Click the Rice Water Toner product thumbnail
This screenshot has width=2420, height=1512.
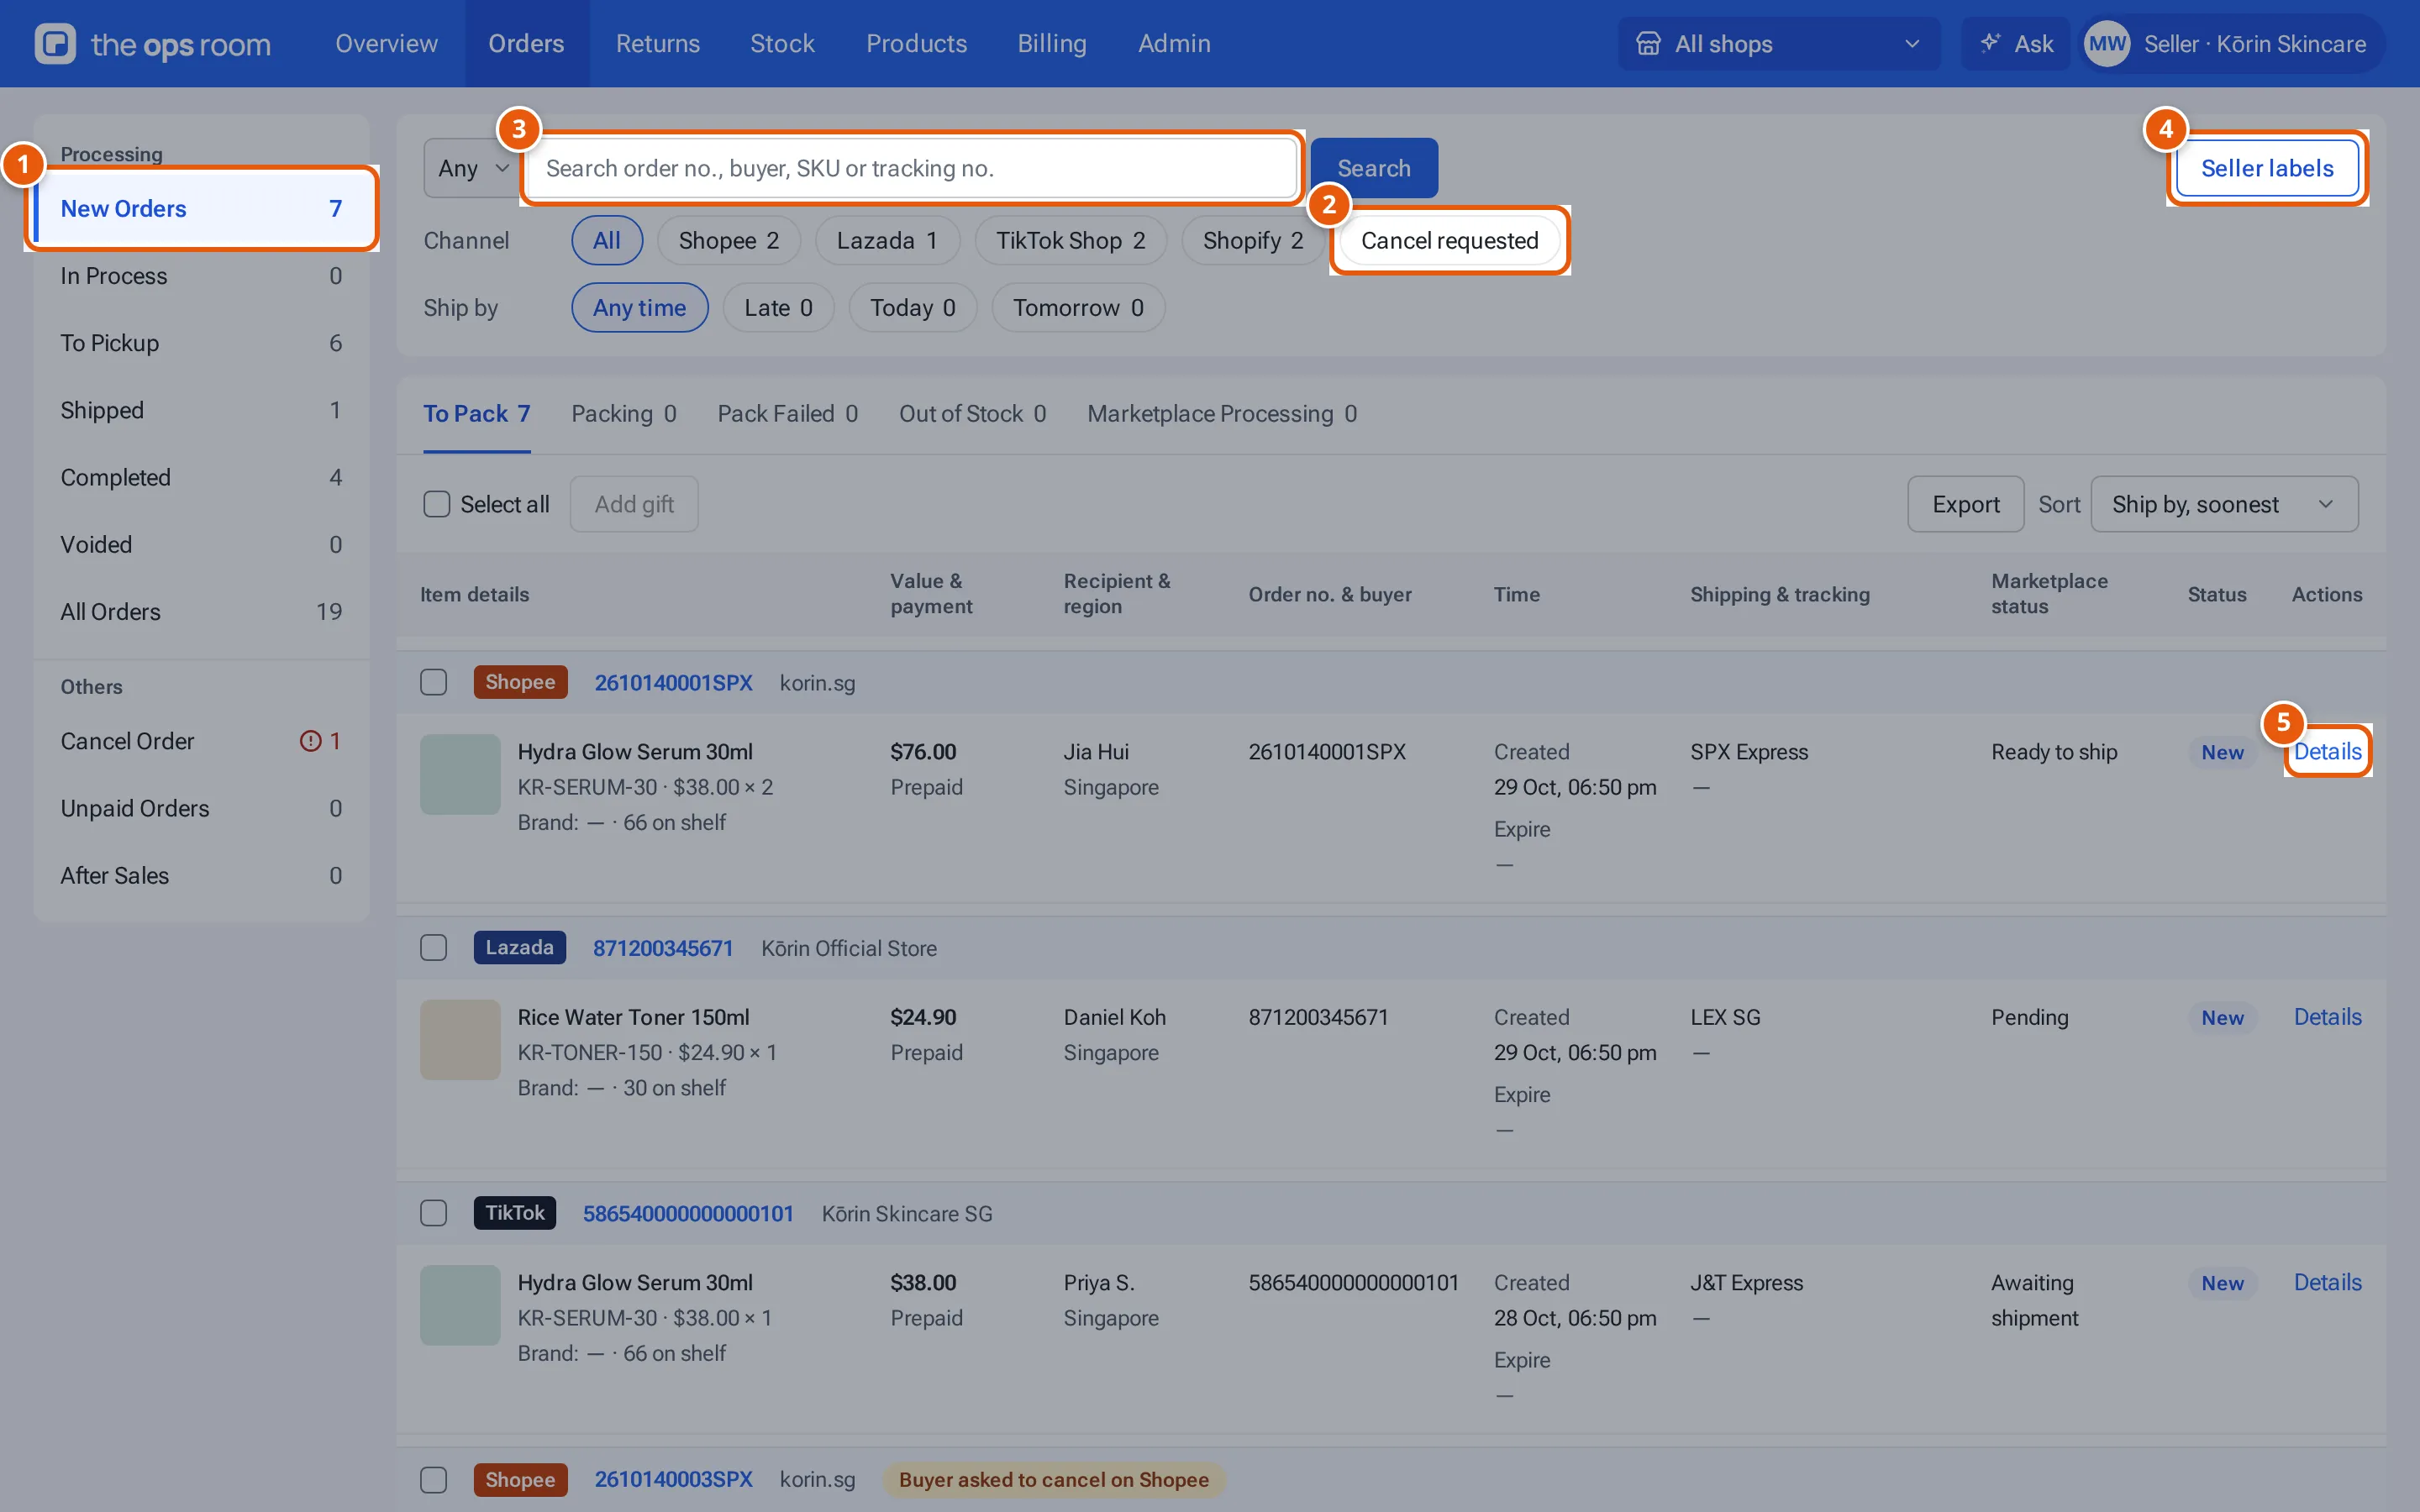pyautogui.click(x=460, y=1040)
